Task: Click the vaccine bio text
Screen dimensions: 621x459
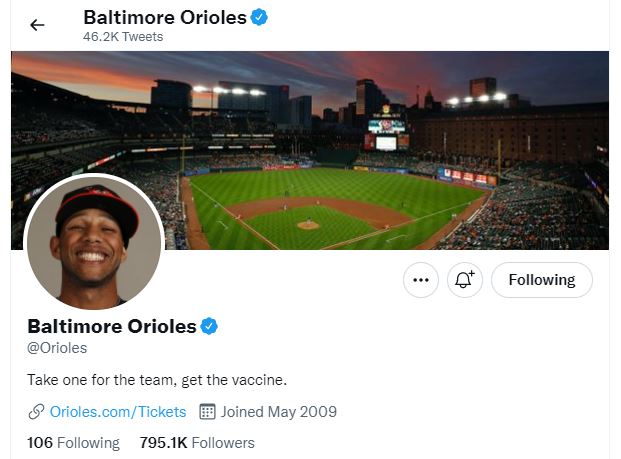Action: [157, 380]
